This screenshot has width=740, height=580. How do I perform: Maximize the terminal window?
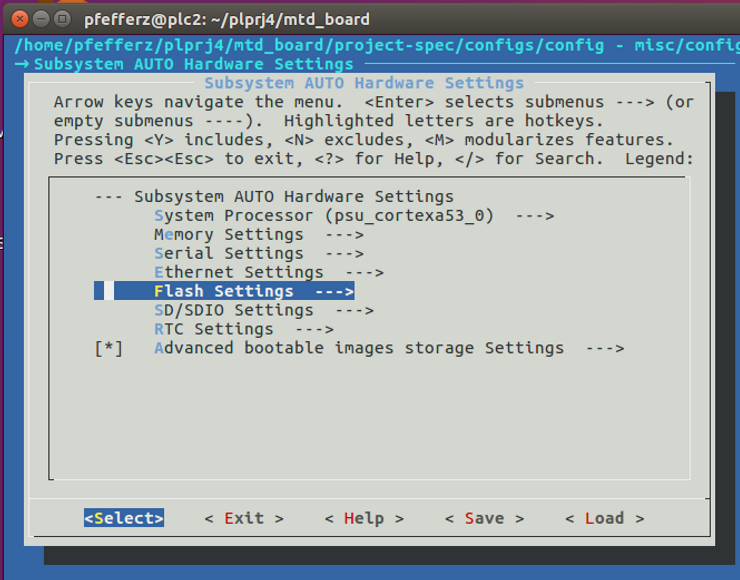coord(62,19)
